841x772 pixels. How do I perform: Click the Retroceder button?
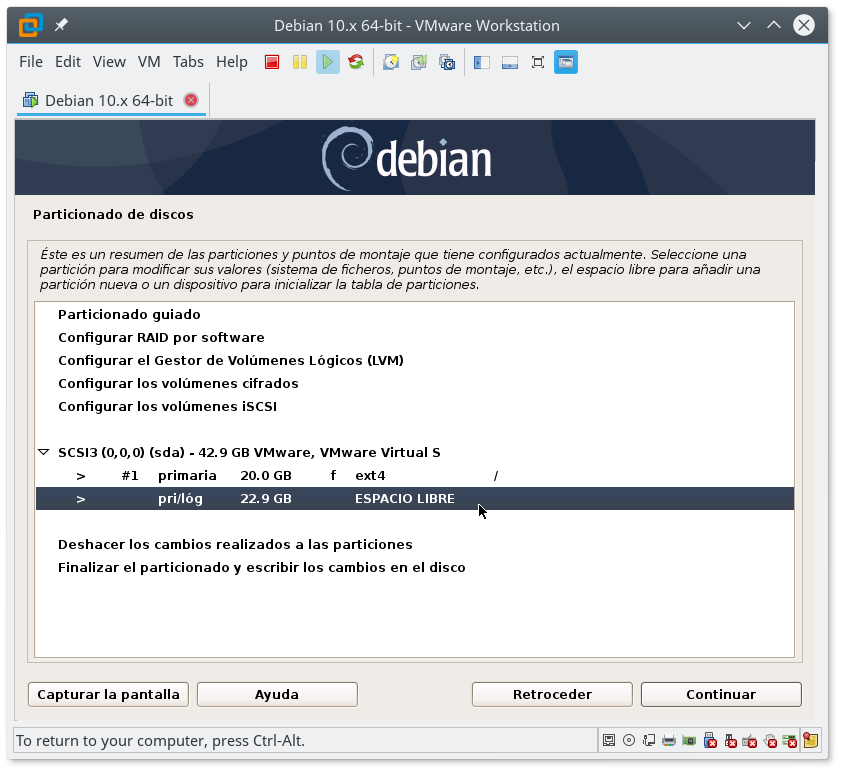click(x=552, y=694)
